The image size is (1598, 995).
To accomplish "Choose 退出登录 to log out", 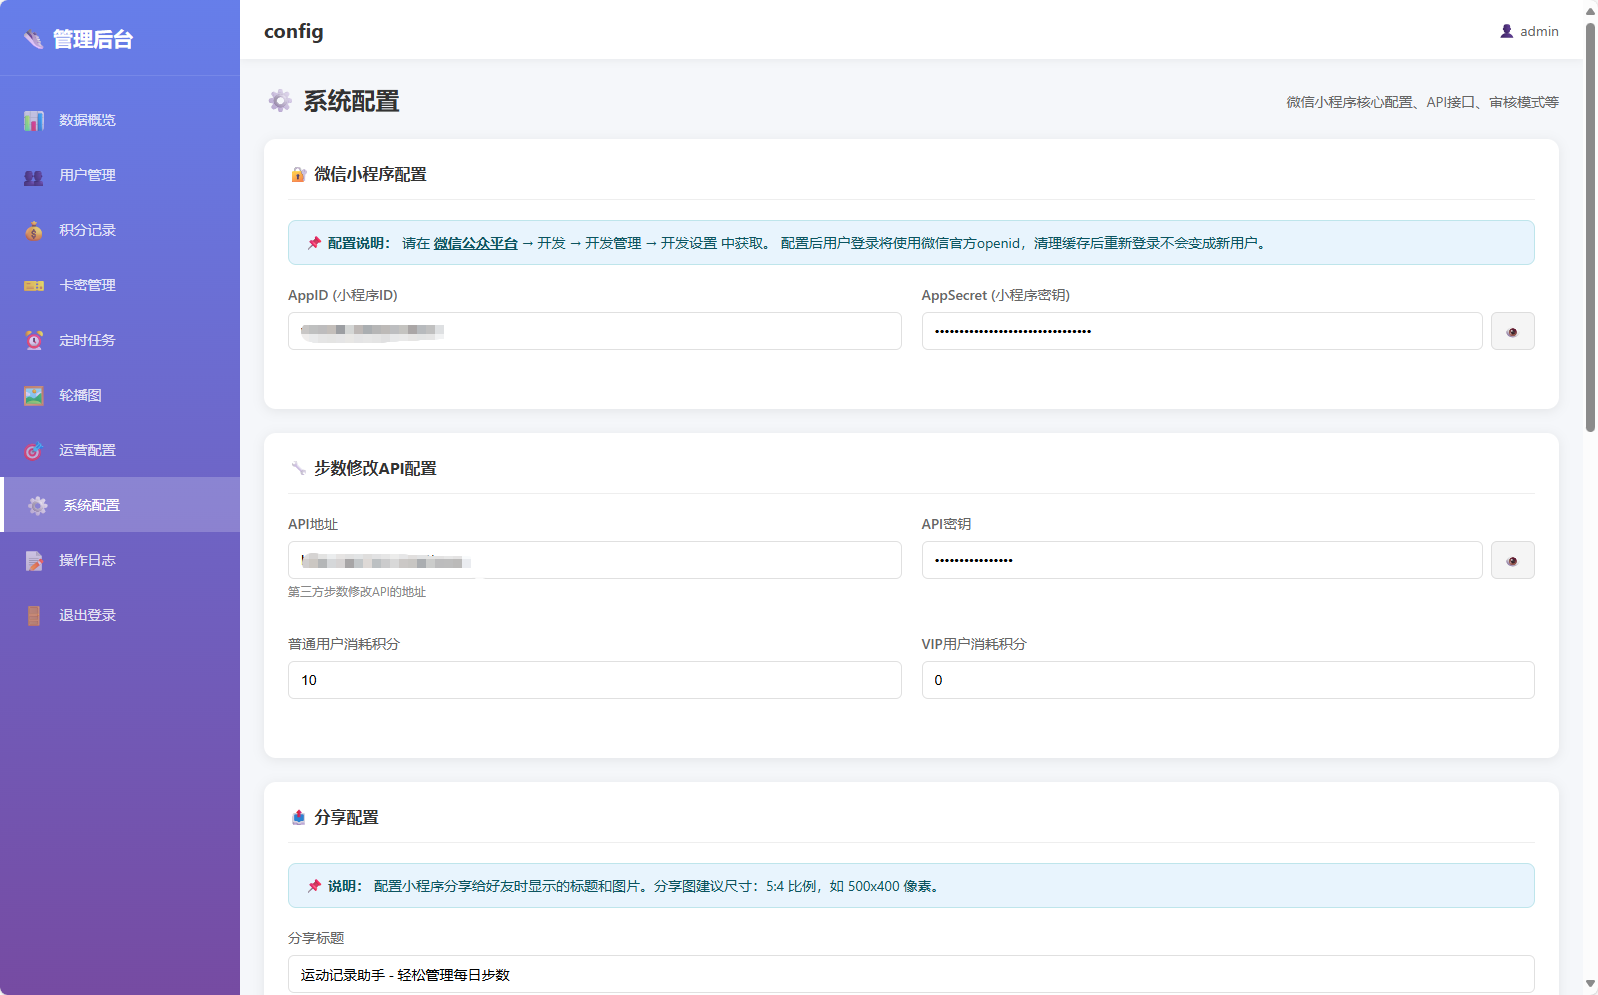I will point(120,615).
